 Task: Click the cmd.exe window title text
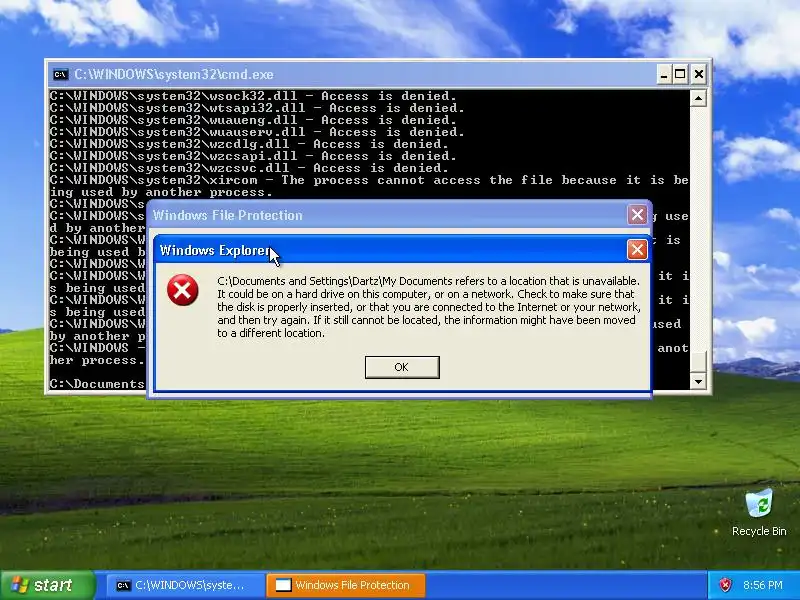pyautogui.click(x=174, y=74)
